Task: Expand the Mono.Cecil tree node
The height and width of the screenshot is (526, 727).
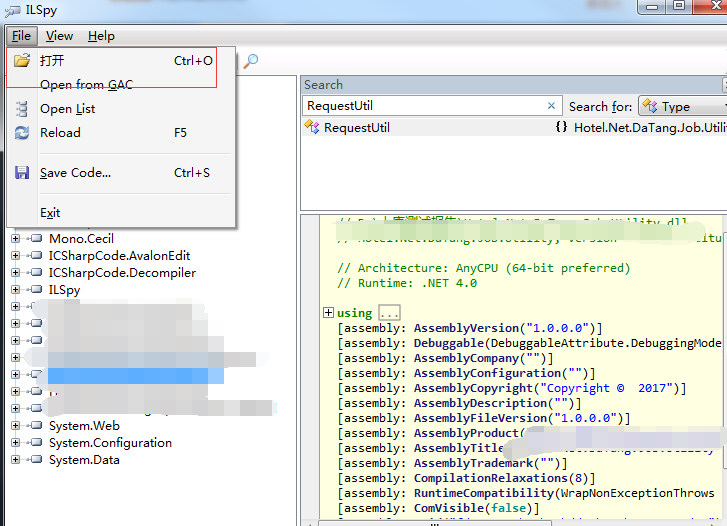Action: [x=16, y=239]
